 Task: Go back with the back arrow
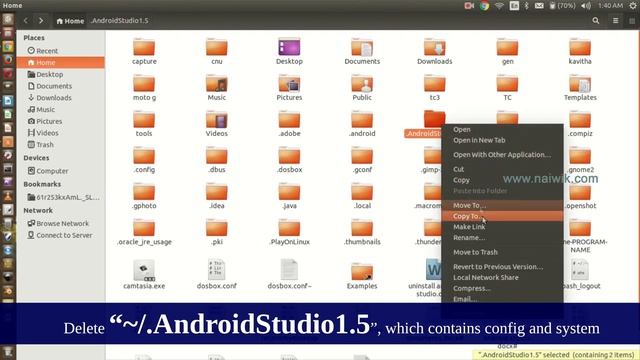pos(26,20)
